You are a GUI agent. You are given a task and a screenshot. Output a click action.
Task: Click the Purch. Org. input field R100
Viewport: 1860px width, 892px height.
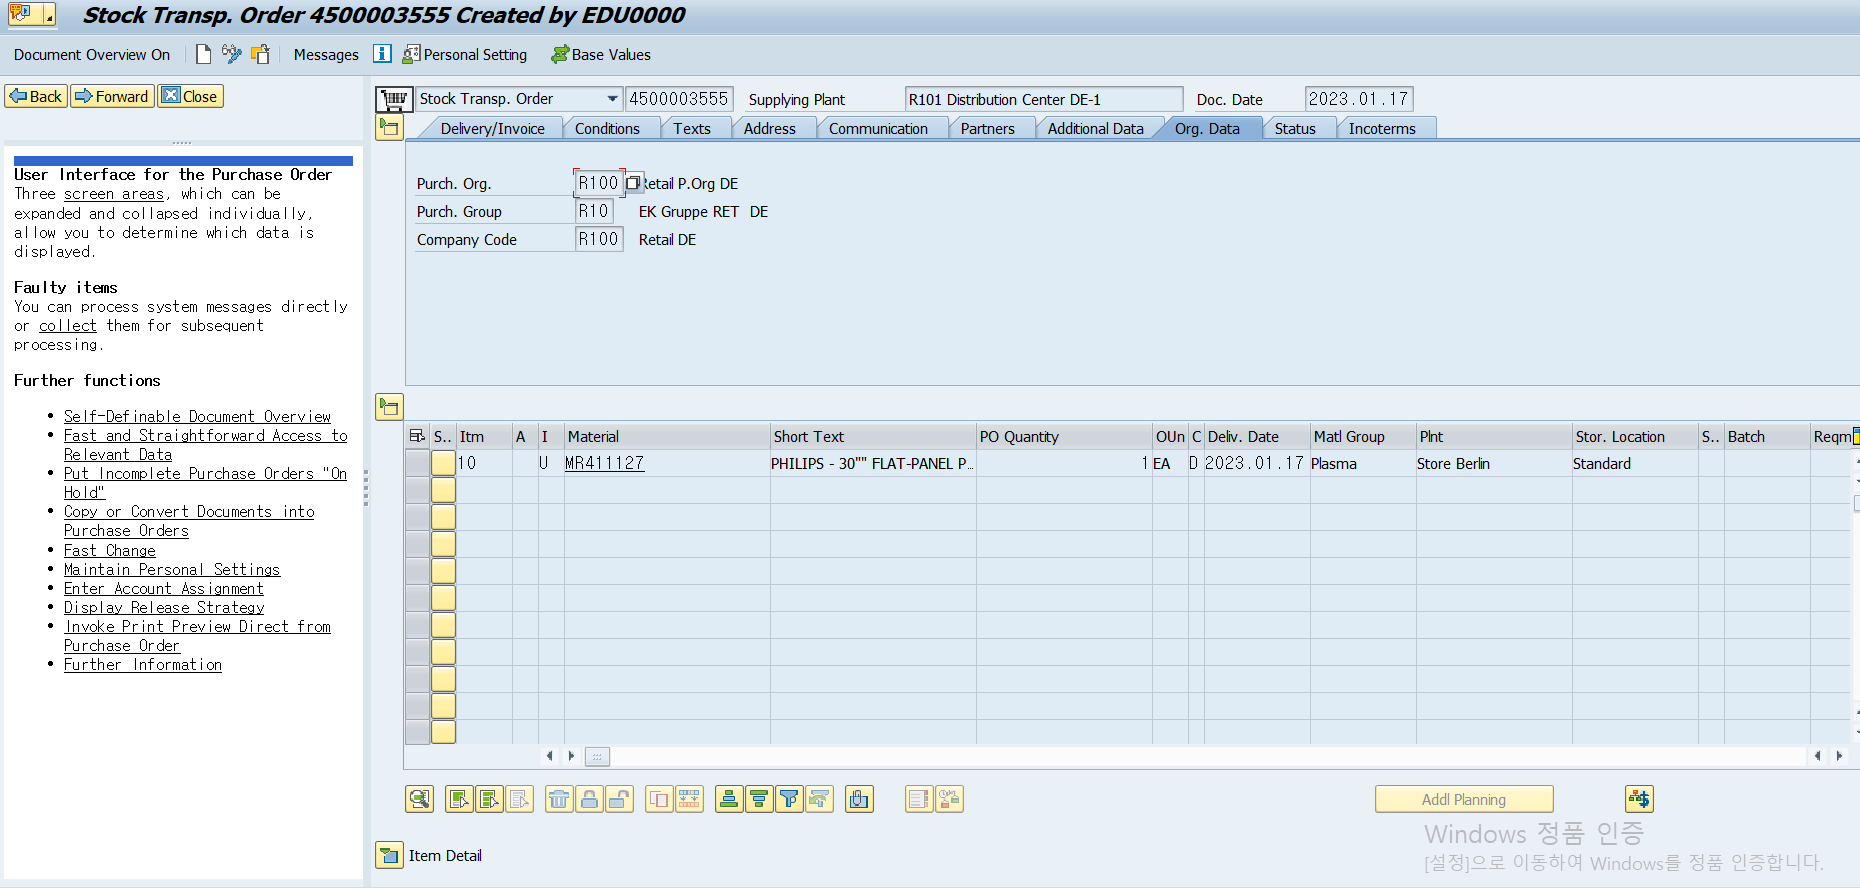coord(598,183)
